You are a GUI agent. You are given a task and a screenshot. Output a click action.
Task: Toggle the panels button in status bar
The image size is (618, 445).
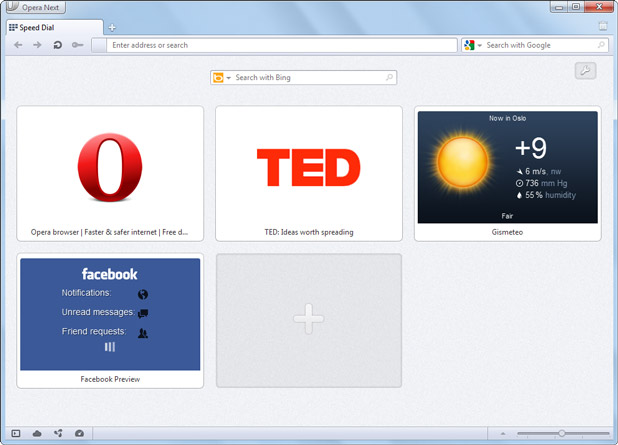tap(16, 434)
